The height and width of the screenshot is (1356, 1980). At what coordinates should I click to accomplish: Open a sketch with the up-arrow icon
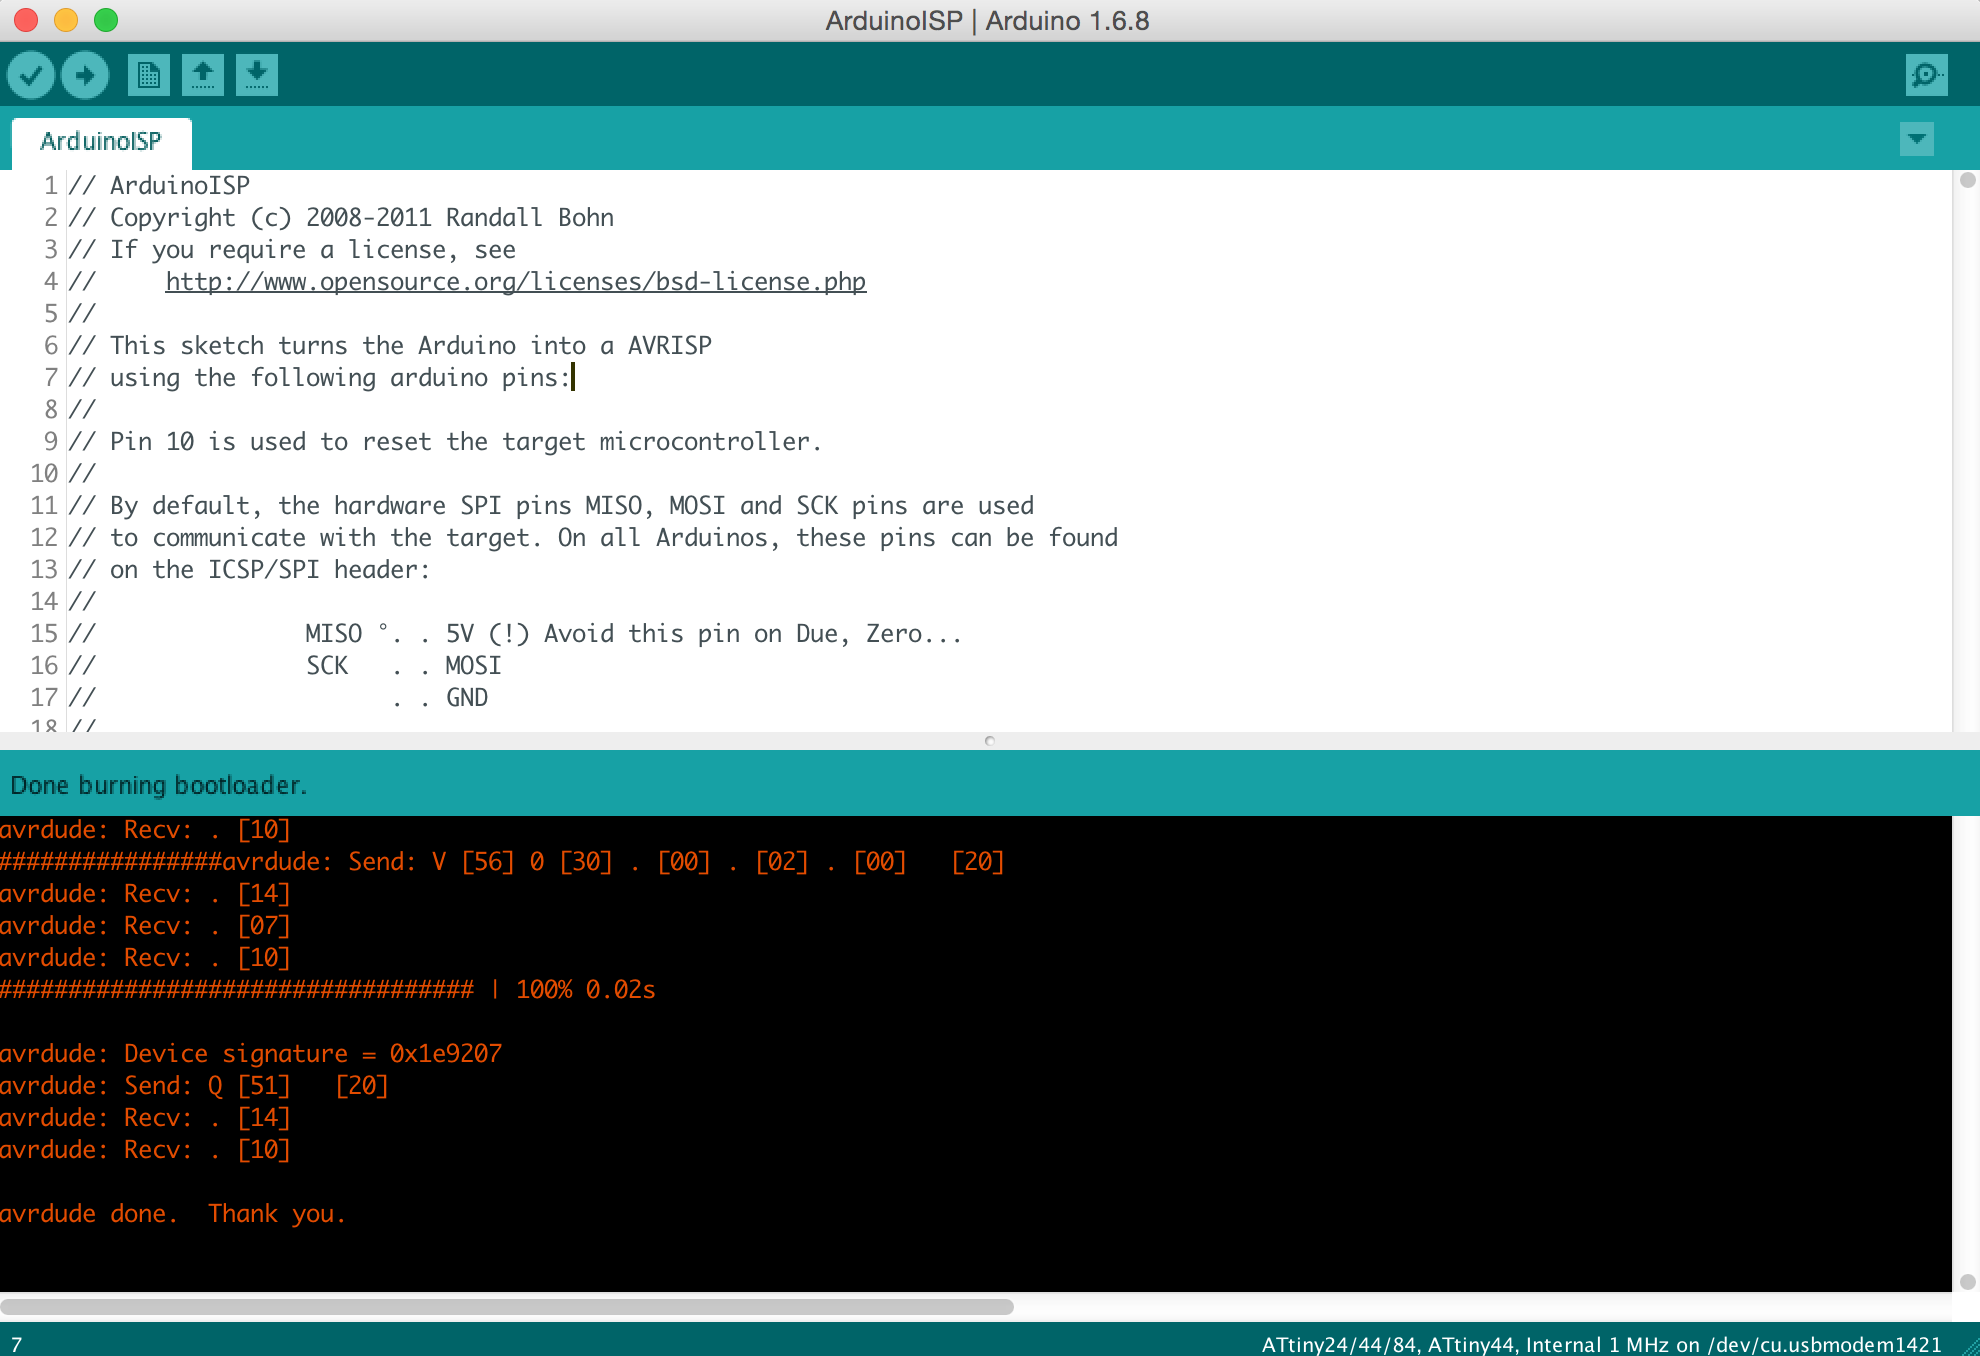(203, 75)
